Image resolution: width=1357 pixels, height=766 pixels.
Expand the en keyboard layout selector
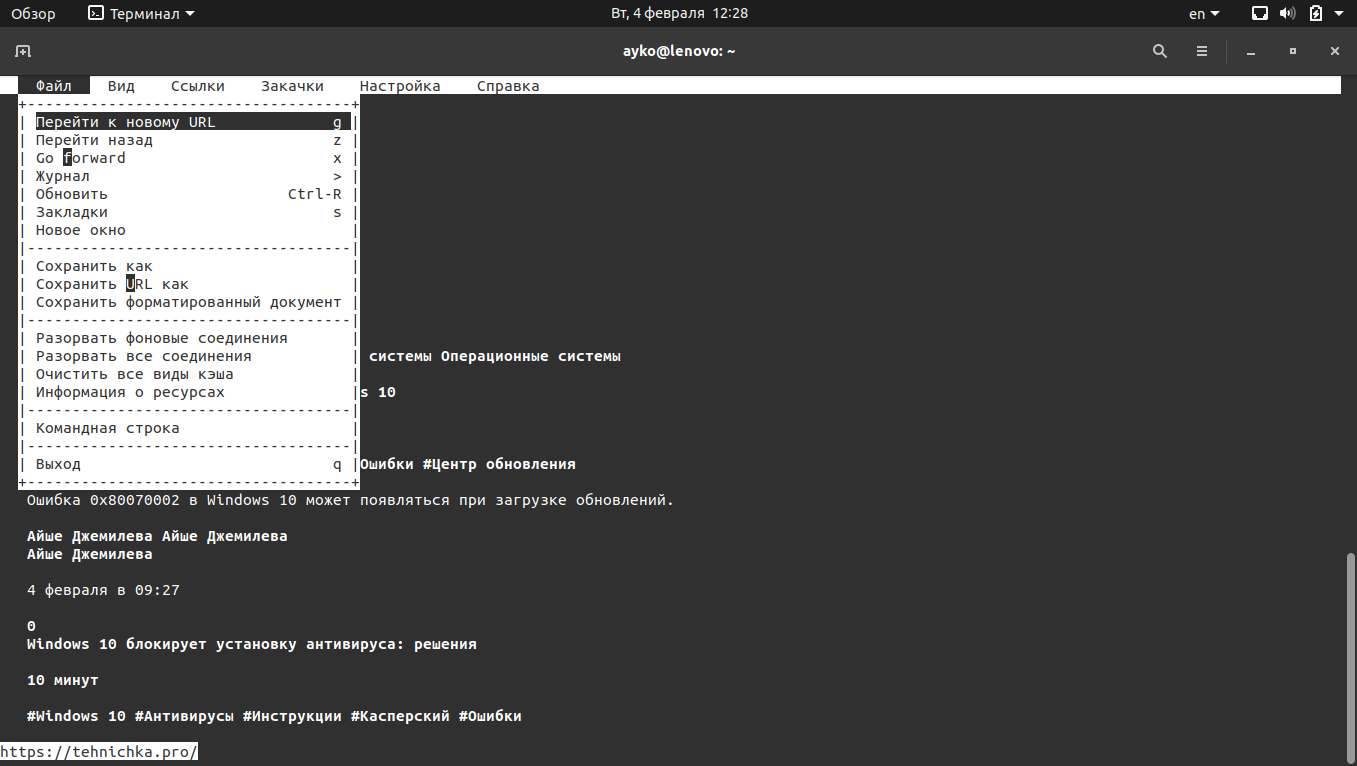(x=1204, y=14)
